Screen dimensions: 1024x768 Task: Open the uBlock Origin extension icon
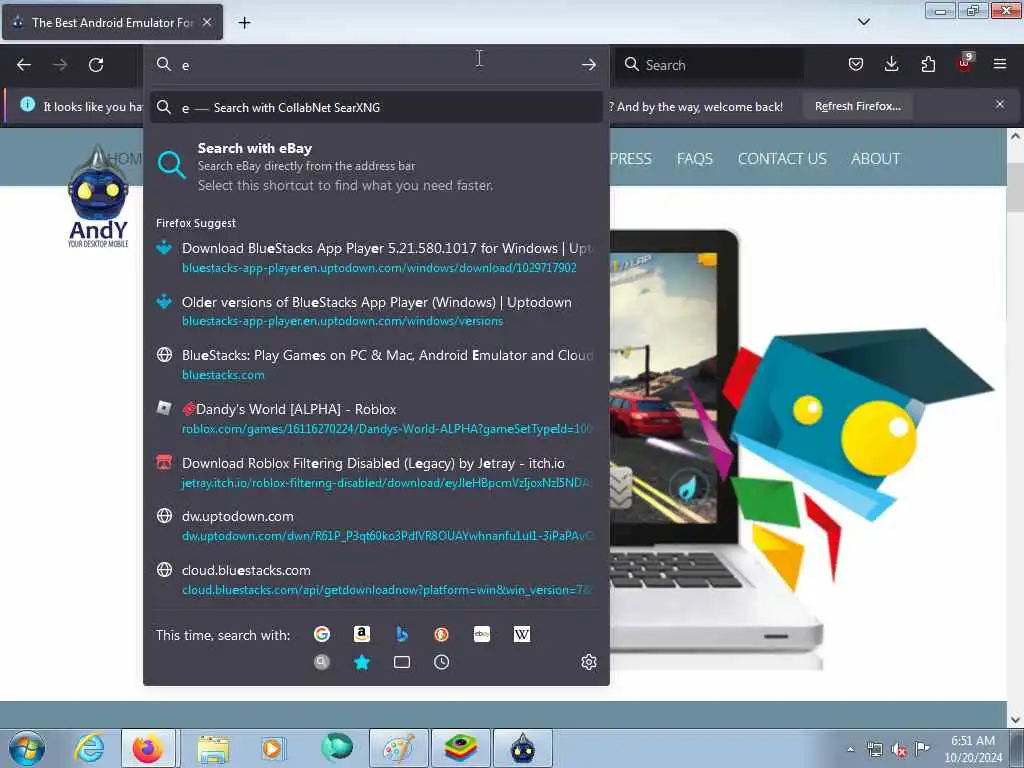[x=965, y=63]
